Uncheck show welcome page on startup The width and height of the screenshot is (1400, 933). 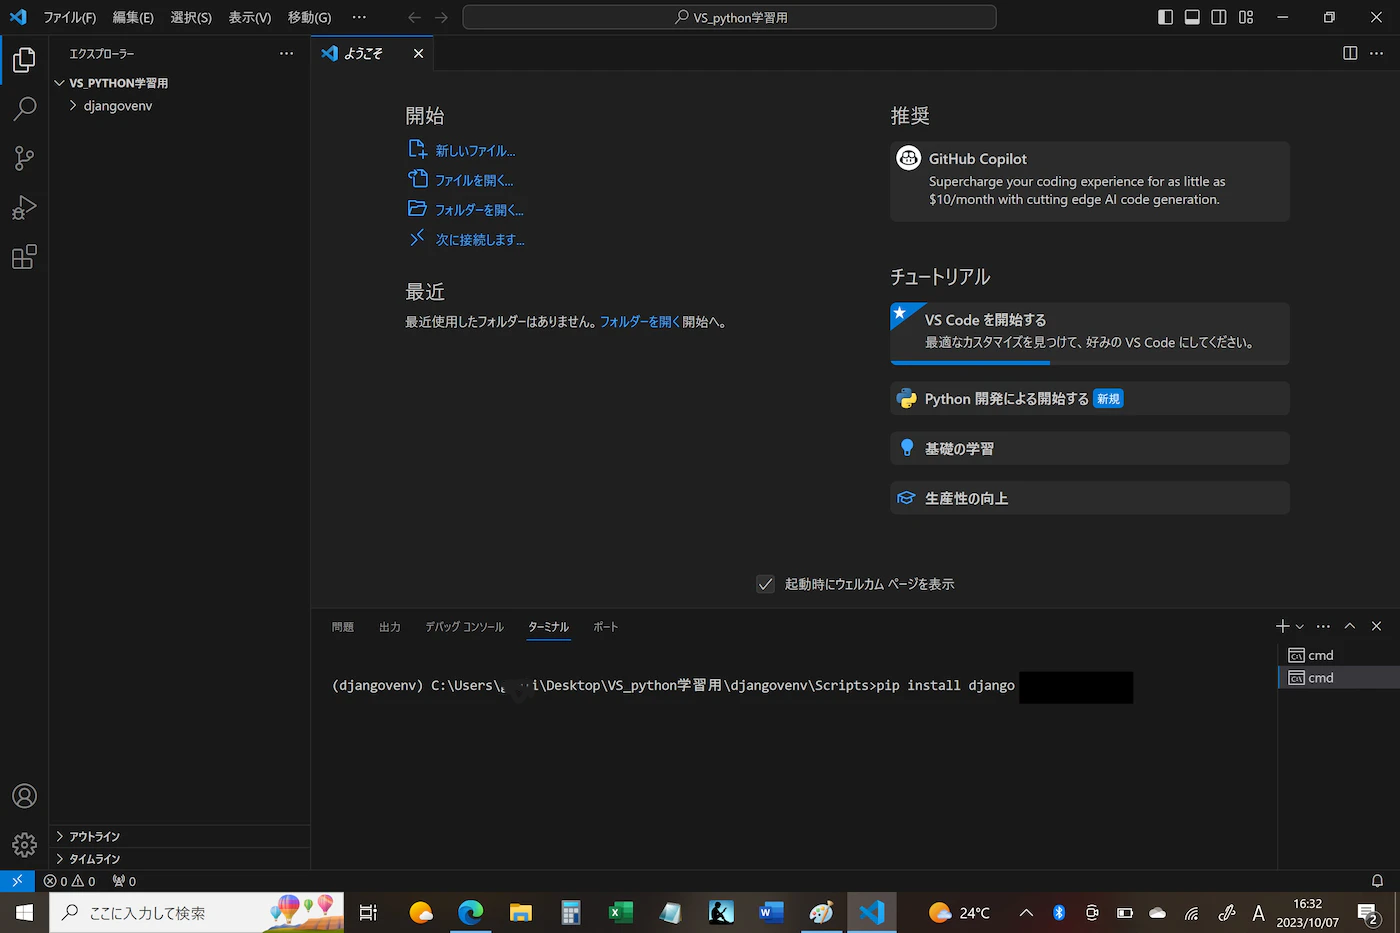765,584
